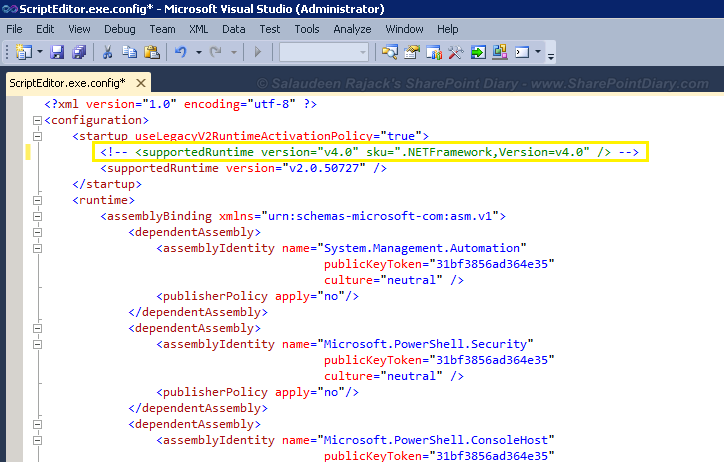Collapse dependentAssembly above Microsoft.PowerShell.Security
Image resolution: width=724 pixels, height=462 pixels.
coord(37,328)
